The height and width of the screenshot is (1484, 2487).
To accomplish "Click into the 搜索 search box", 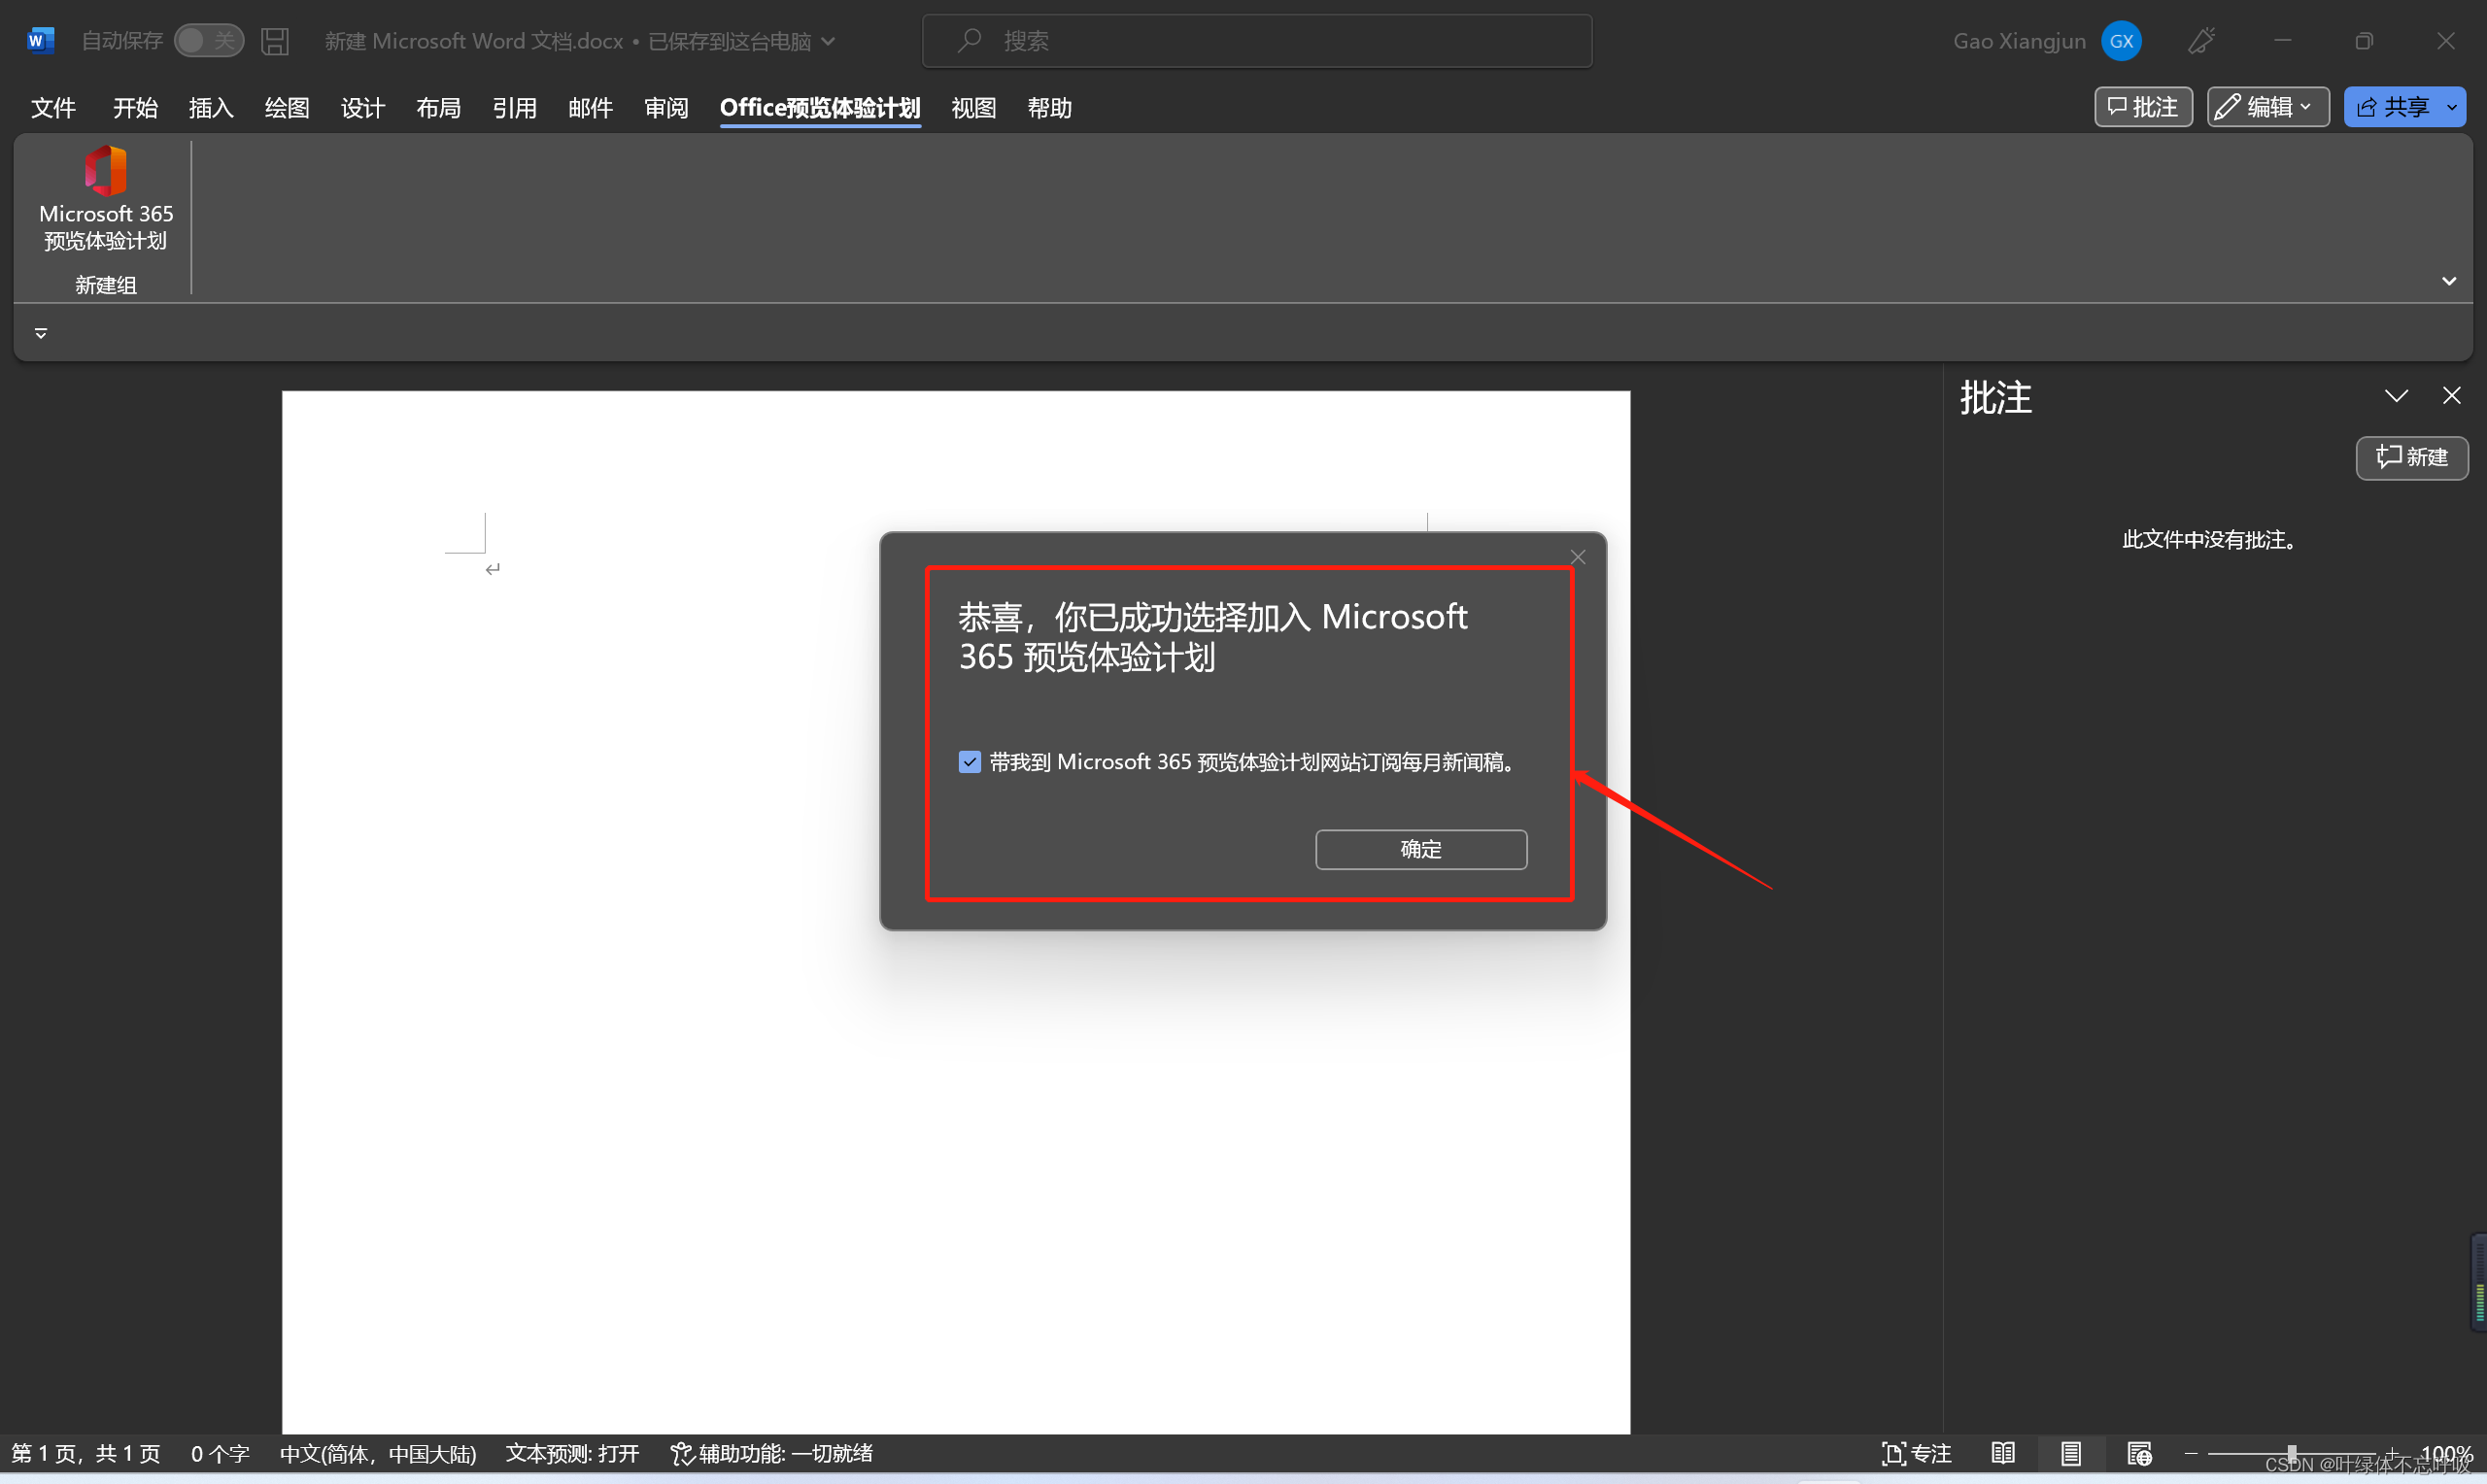I will coord(1256,41).
